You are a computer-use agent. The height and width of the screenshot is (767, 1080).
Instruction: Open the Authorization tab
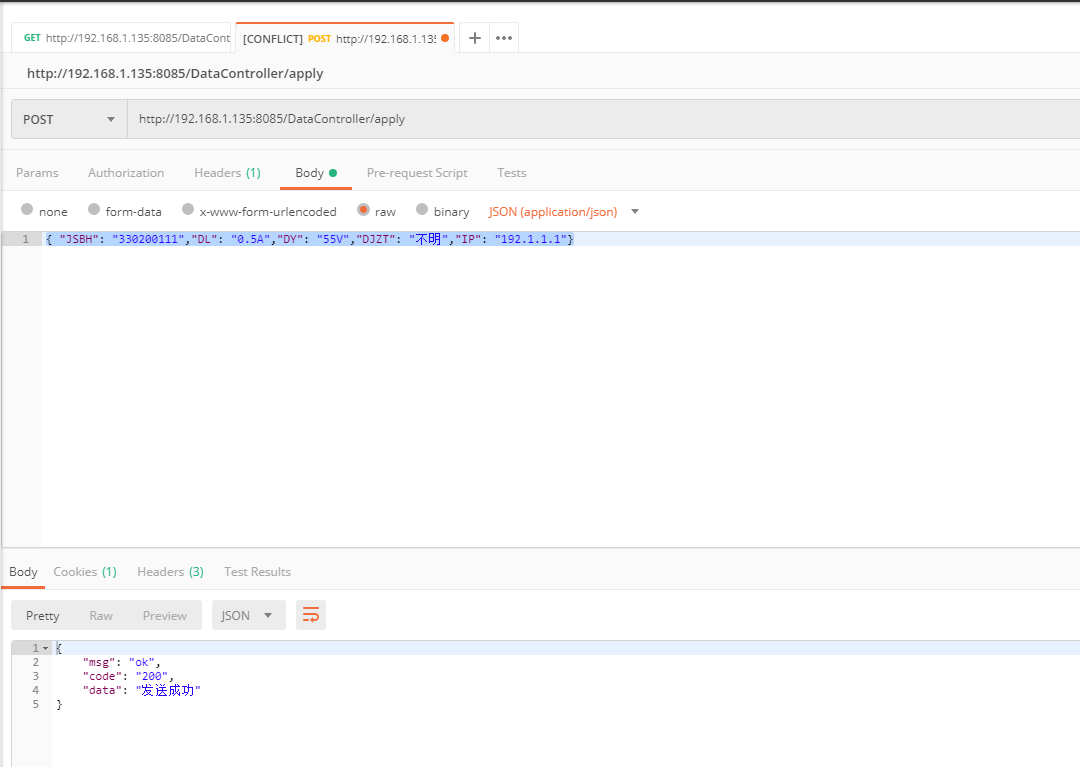pos(126,173)
